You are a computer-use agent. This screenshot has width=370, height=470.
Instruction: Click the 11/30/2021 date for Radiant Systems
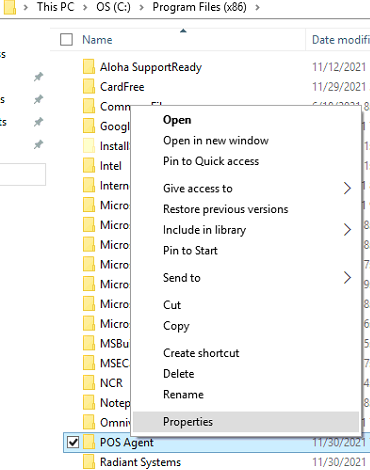click(339, 462)
